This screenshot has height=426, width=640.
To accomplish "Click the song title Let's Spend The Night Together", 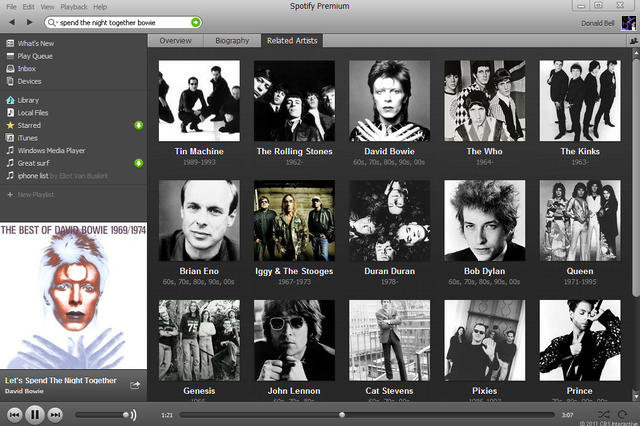I will tap(61, 380).
